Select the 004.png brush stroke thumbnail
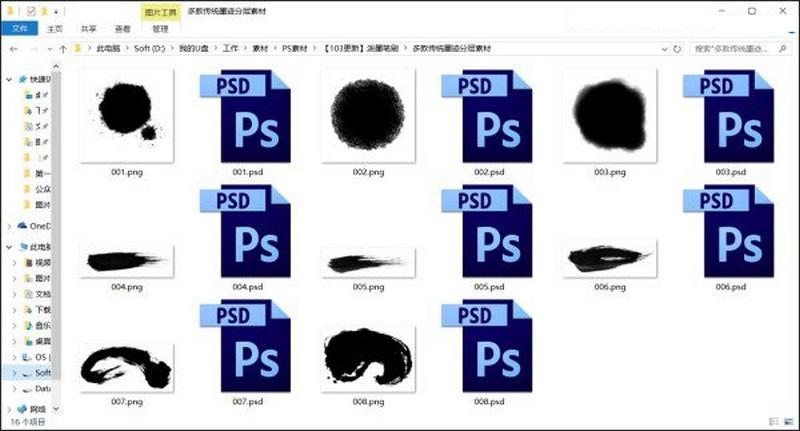This screenshot has height=431, width=800. 127,261
